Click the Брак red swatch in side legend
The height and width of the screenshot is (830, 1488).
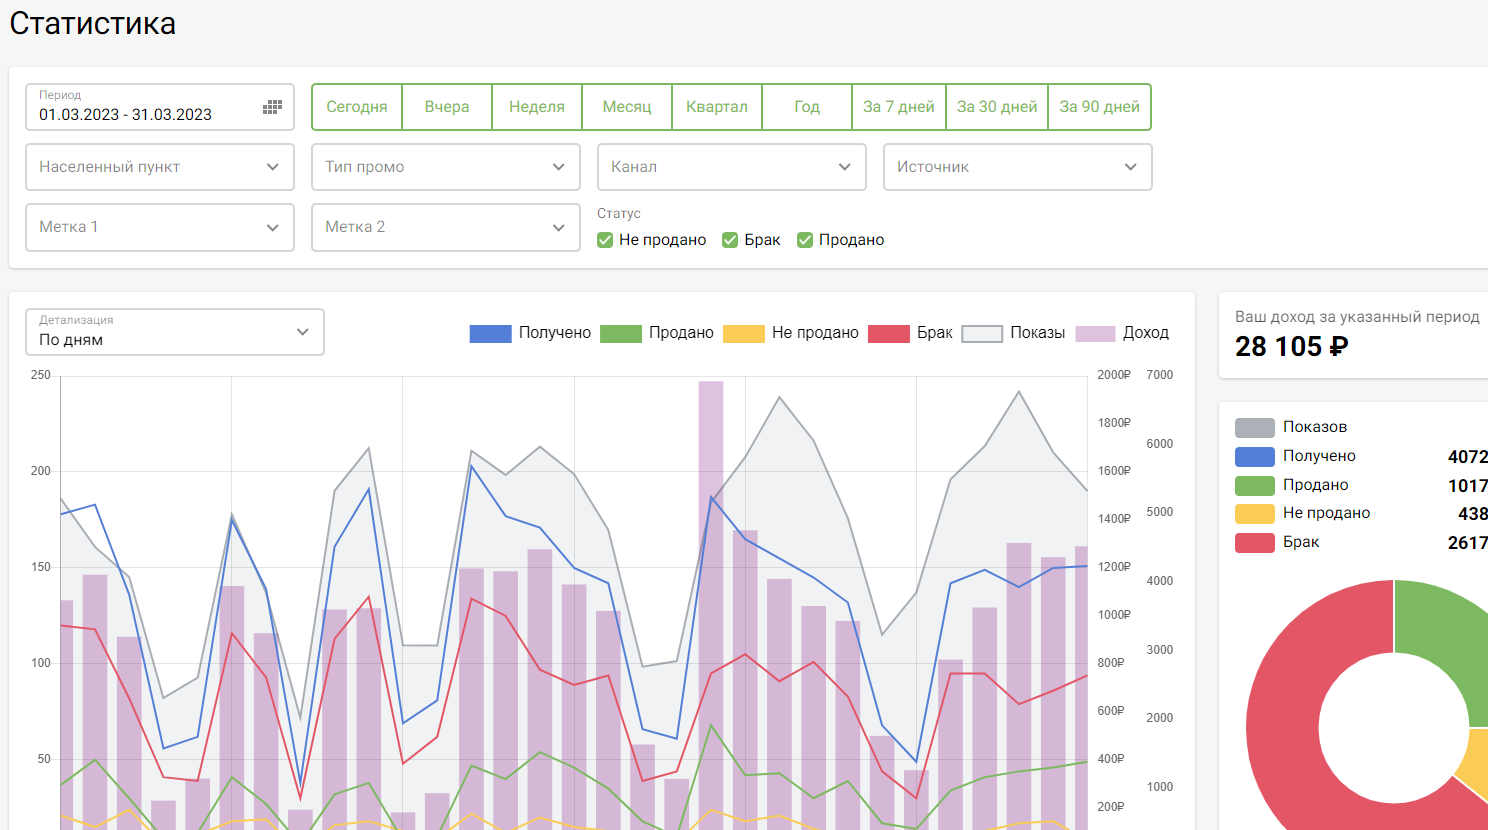click(x=1255, y=542)
